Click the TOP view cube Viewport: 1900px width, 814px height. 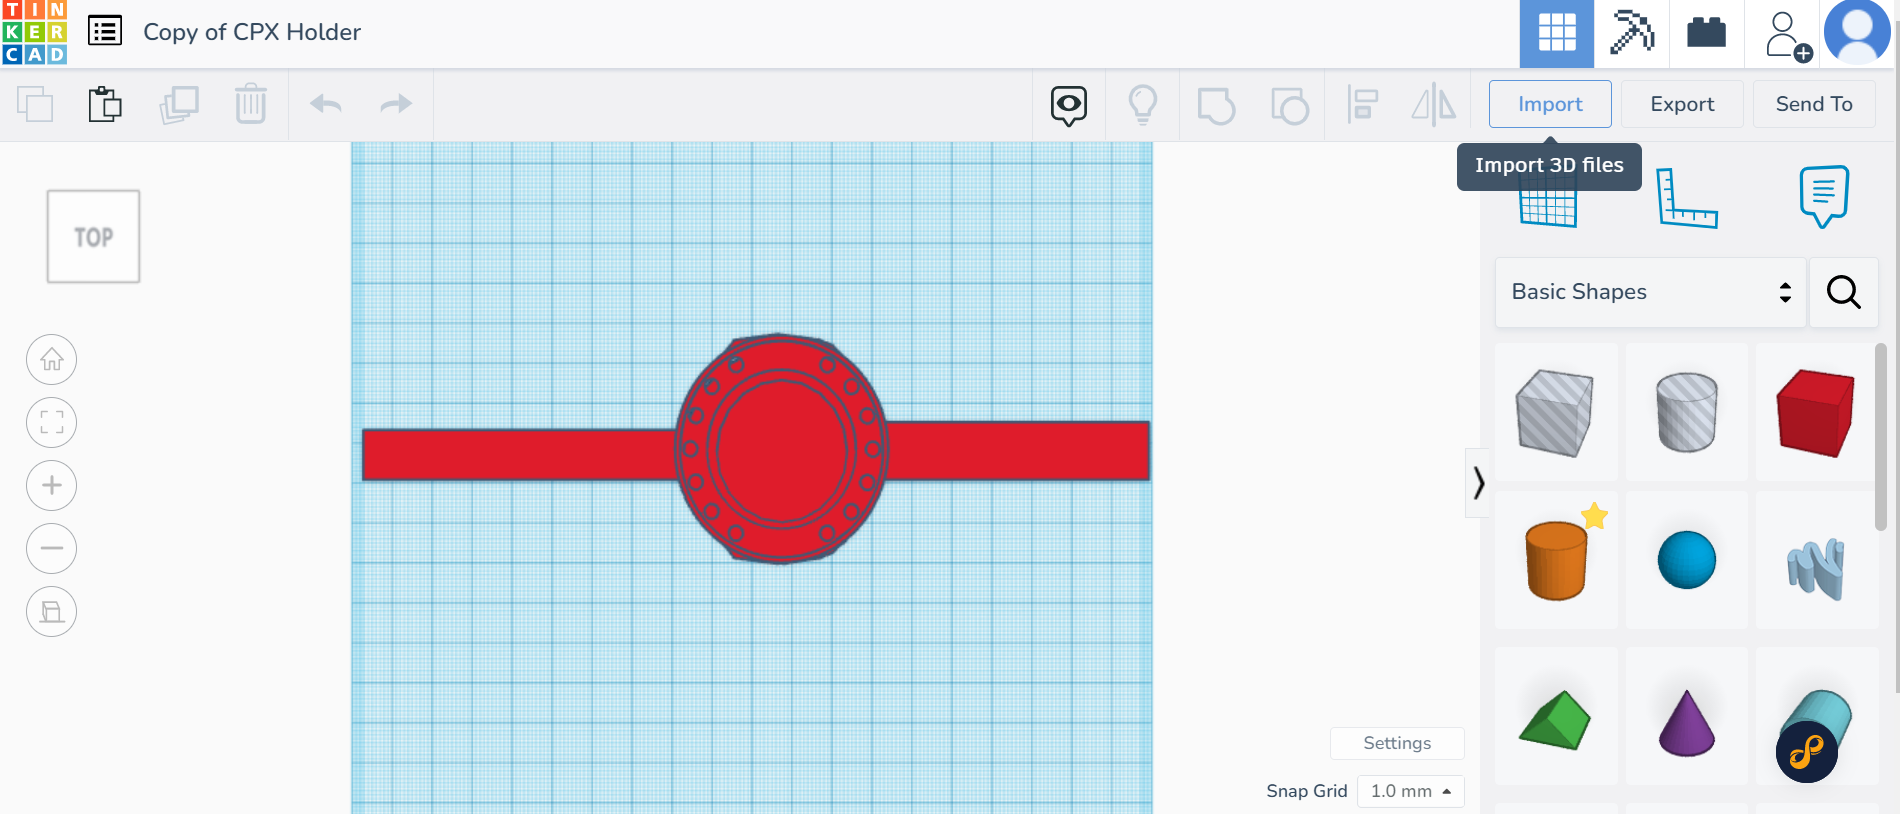pos(93,237)
